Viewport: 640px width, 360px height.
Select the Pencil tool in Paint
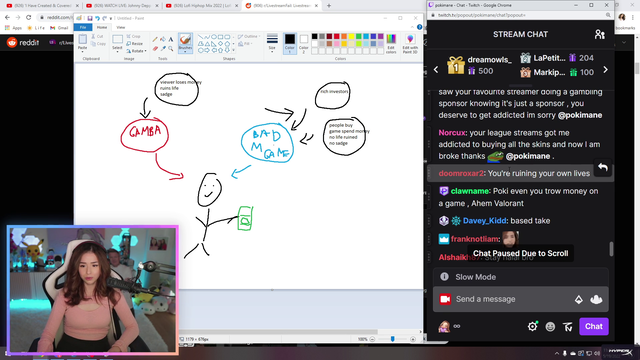click(x=155, y=40)
